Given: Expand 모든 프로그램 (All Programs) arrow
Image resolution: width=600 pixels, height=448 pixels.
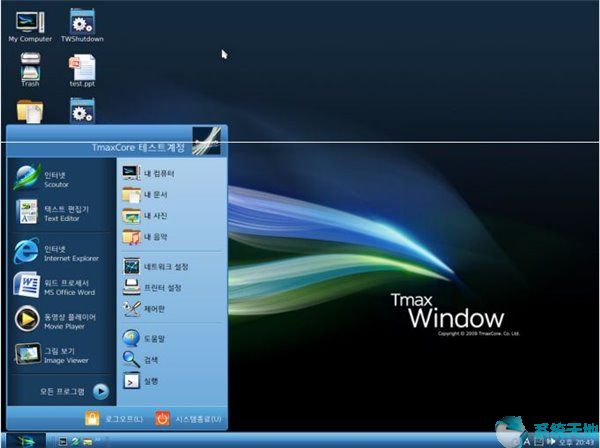Looking at the screenshot, I should point(101,391).
